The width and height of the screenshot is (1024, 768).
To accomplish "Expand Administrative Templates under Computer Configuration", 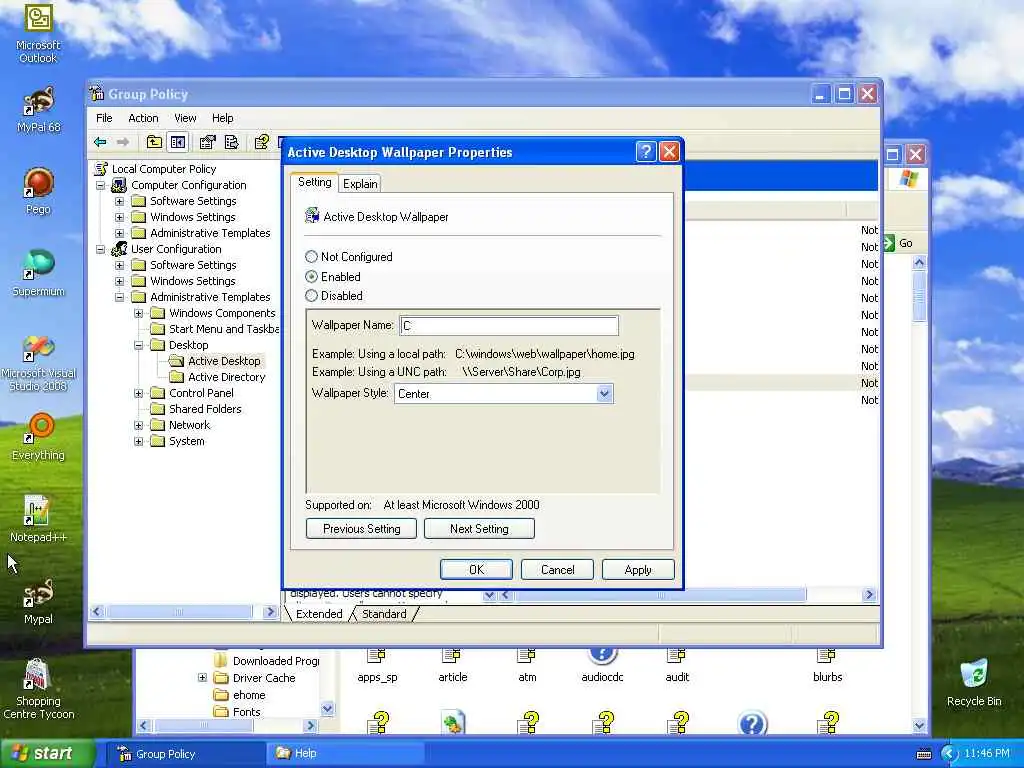I will pos(120,233).
